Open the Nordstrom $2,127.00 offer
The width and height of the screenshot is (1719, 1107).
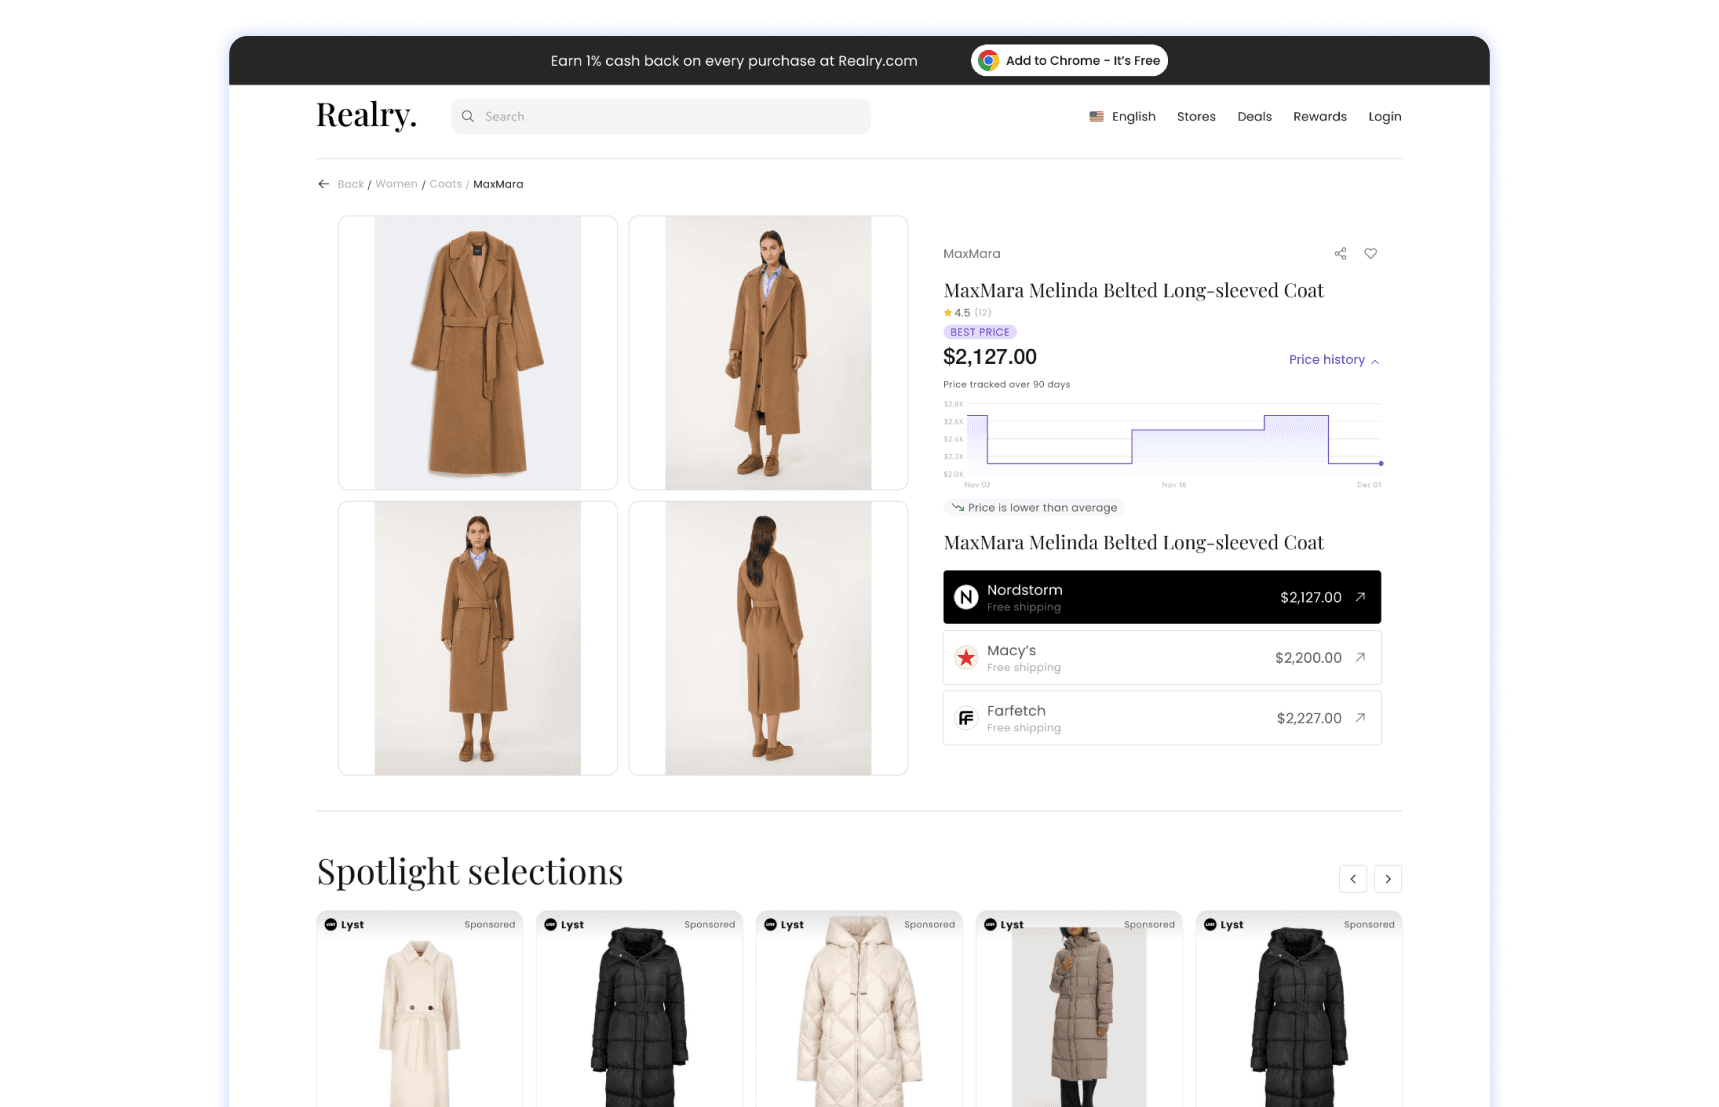(1162, 597)
